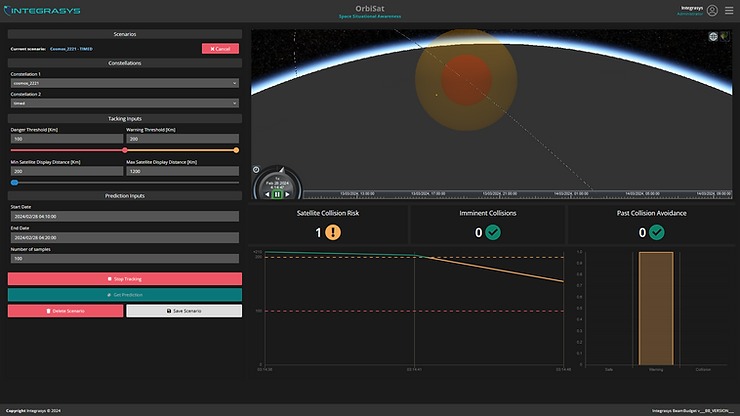Screen dimensions: 740x416
Task: Open the user profile icon
Action: tap(712, 10)
